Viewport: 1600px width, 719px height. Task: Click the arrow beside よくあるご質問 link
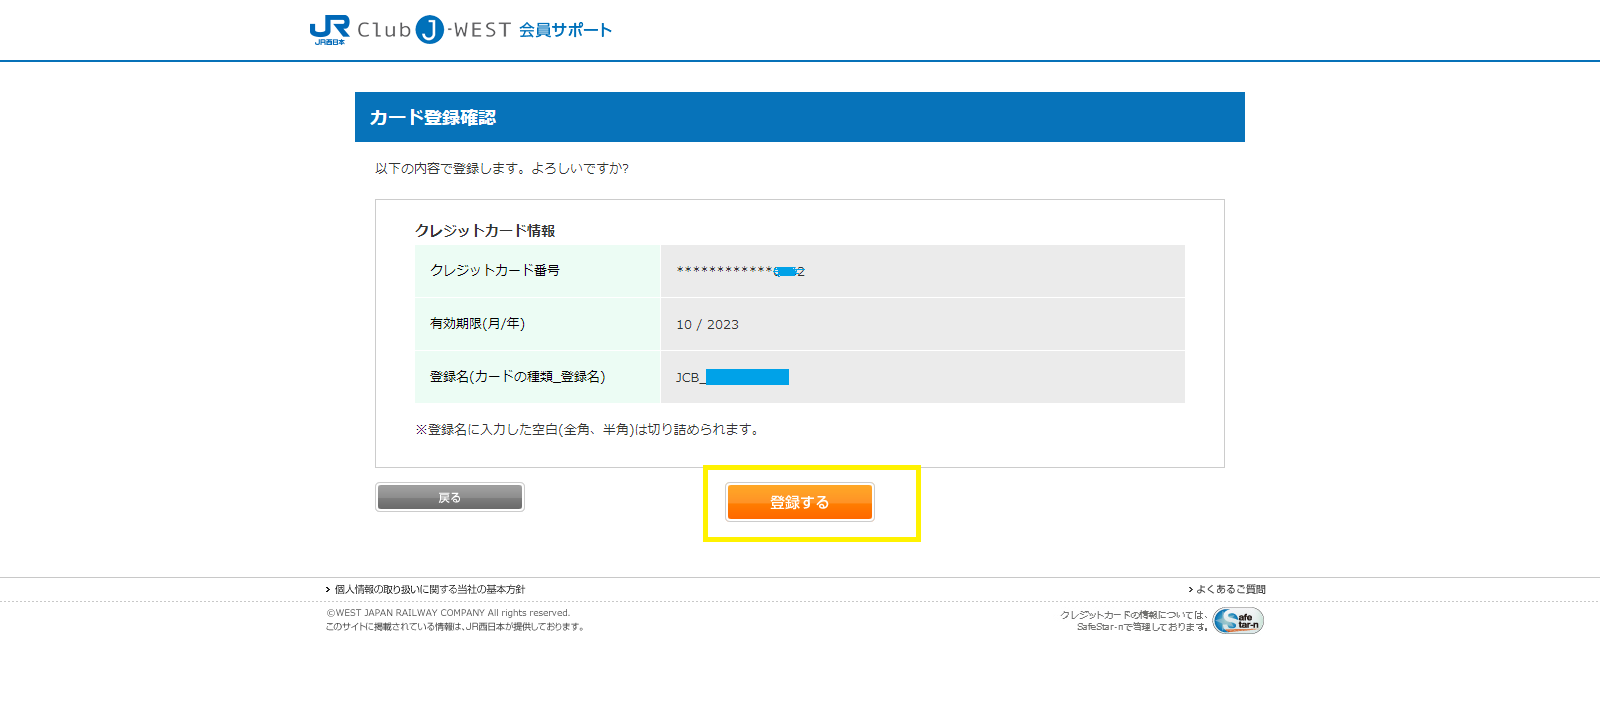(x=1190, y=590)
